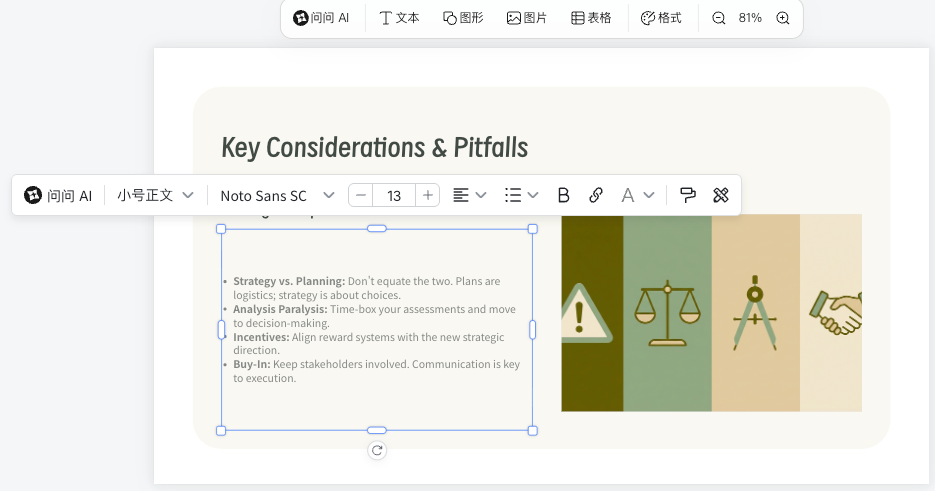Expand the text alignment dropdown
This screenshot has height=491, width=935.
click(x=469, y=195)
